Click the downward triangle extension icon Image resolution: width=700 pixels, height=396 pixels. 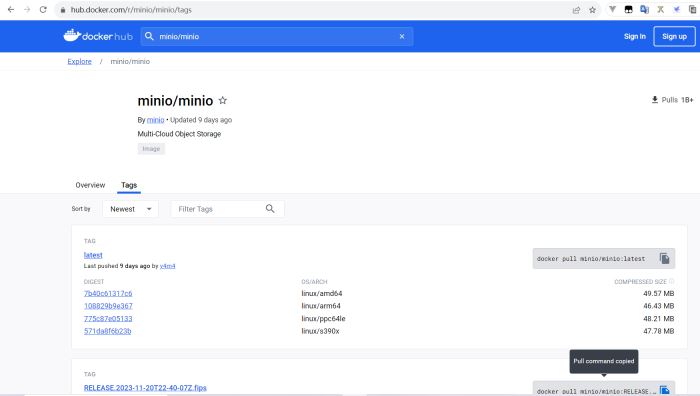coord(612,9)
